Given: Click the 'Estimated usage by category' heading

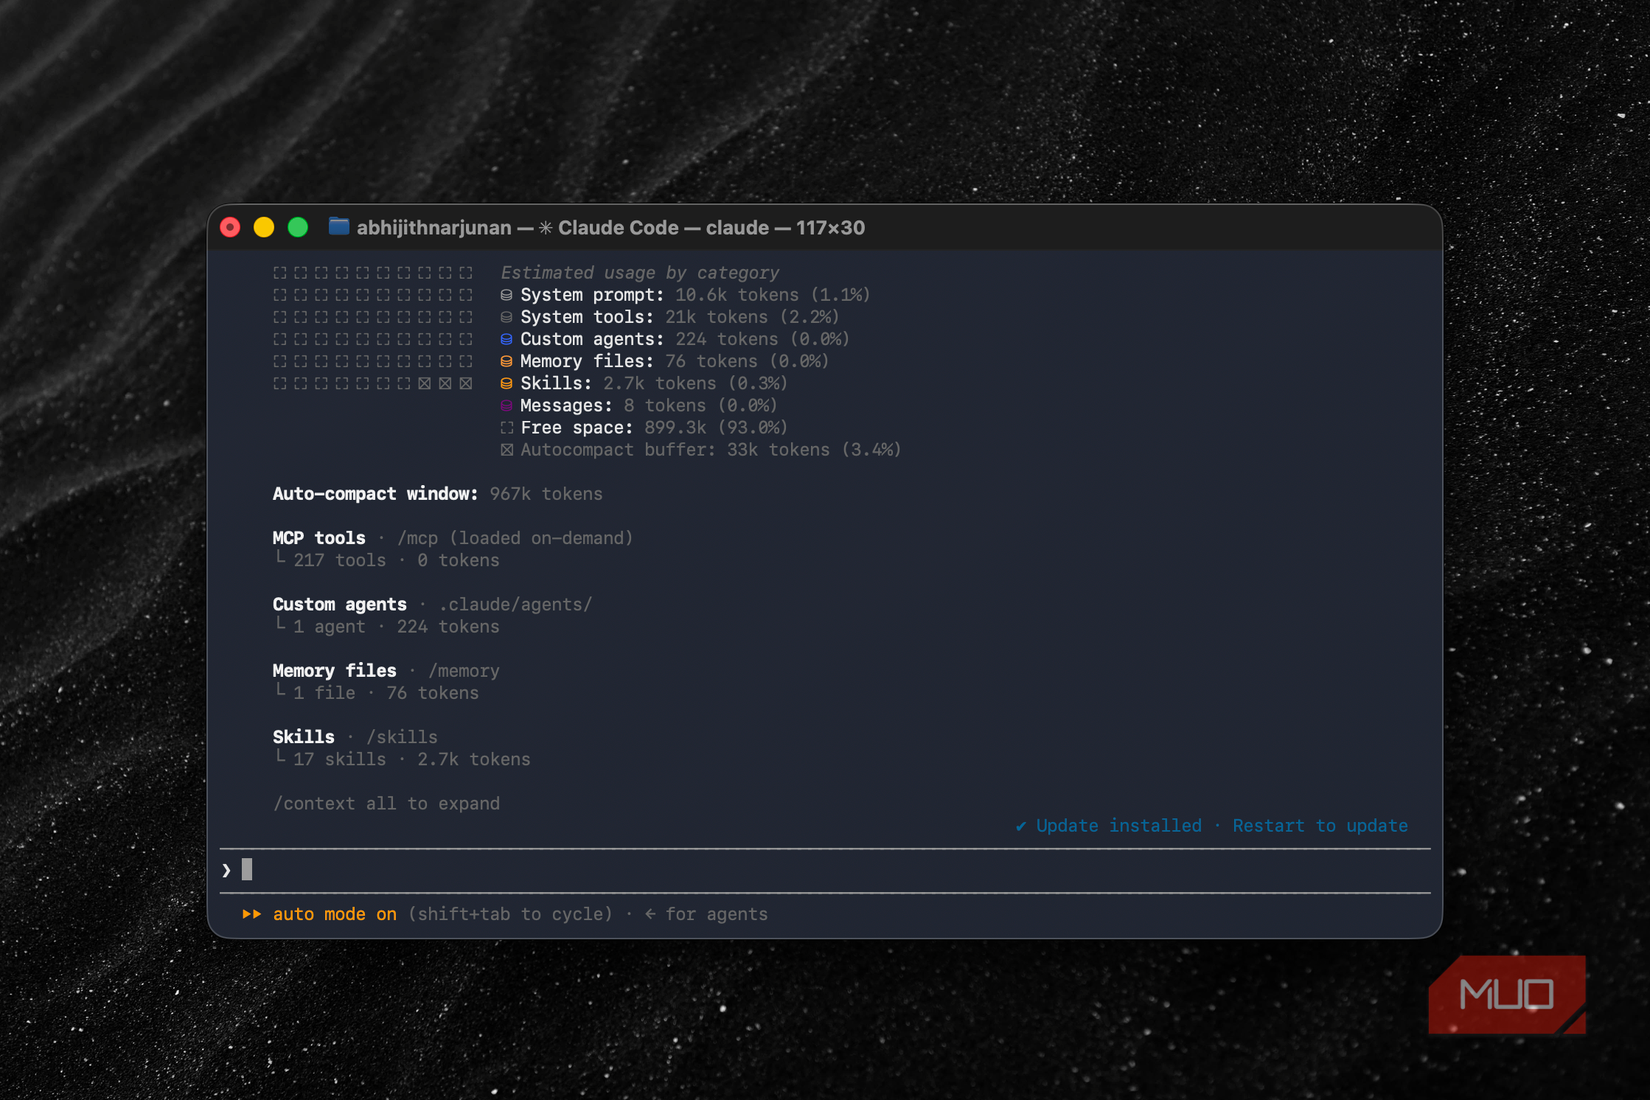Looking at the screenshot, I should click(640, 273).
